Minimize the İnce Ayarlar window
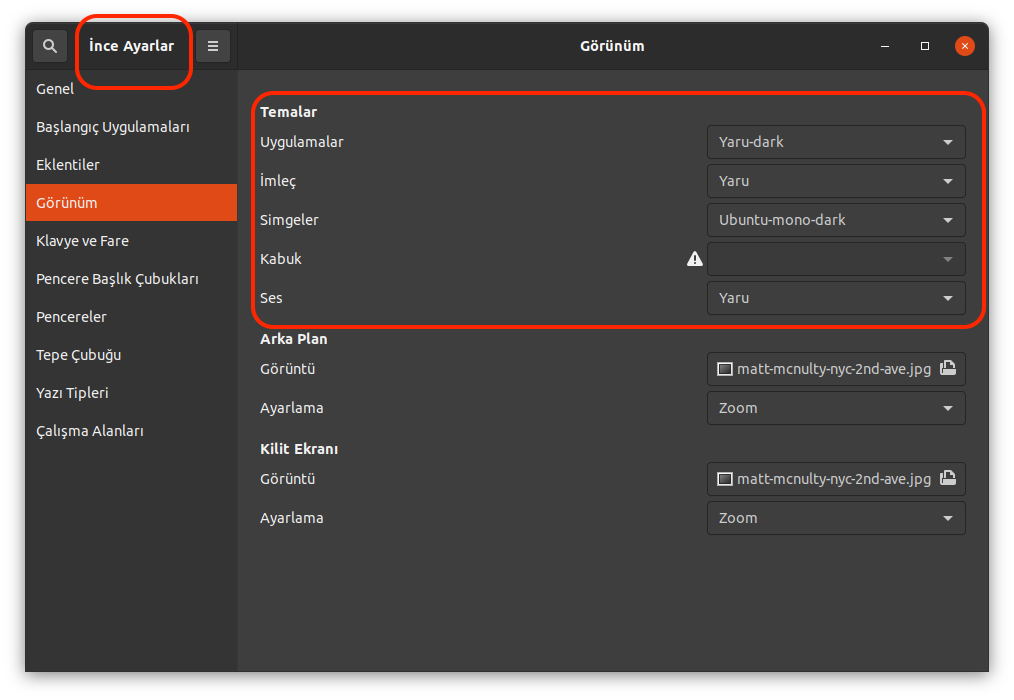The width and height of the screenshot is (1014, 700). pos(885,46)
